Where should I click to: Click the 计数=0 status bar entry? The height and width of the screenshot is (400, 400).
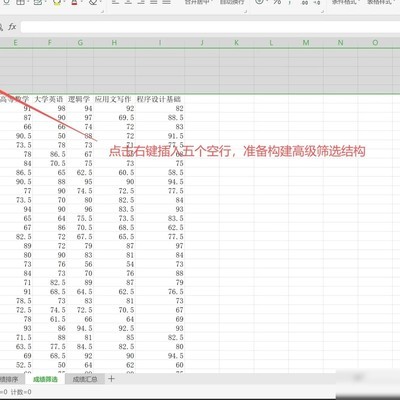[21, 392]
